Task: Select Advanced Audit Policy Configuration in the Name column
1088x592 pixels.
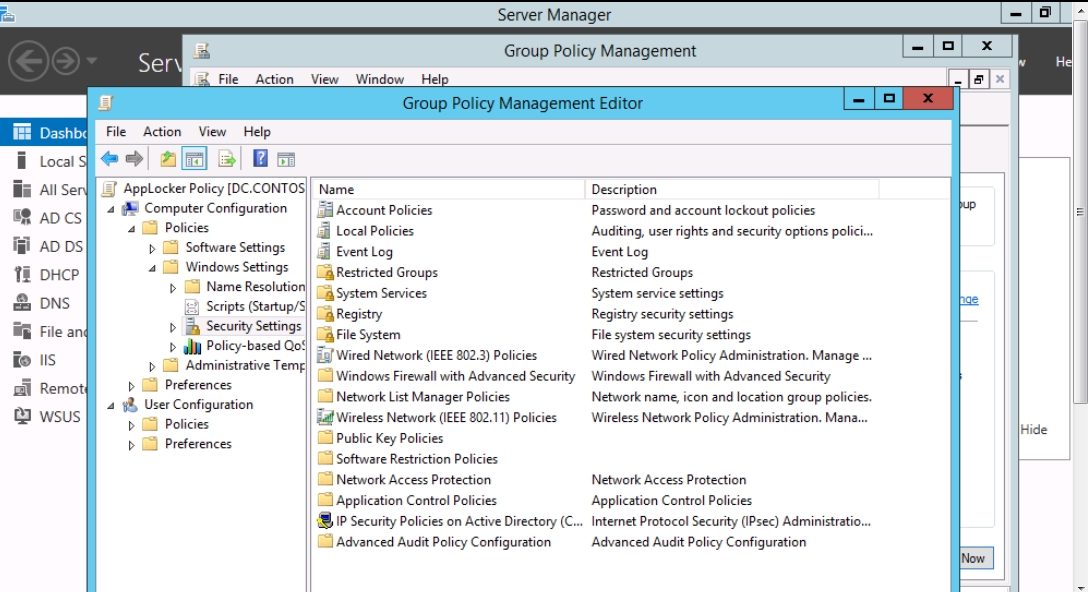Action: point(443,542)
